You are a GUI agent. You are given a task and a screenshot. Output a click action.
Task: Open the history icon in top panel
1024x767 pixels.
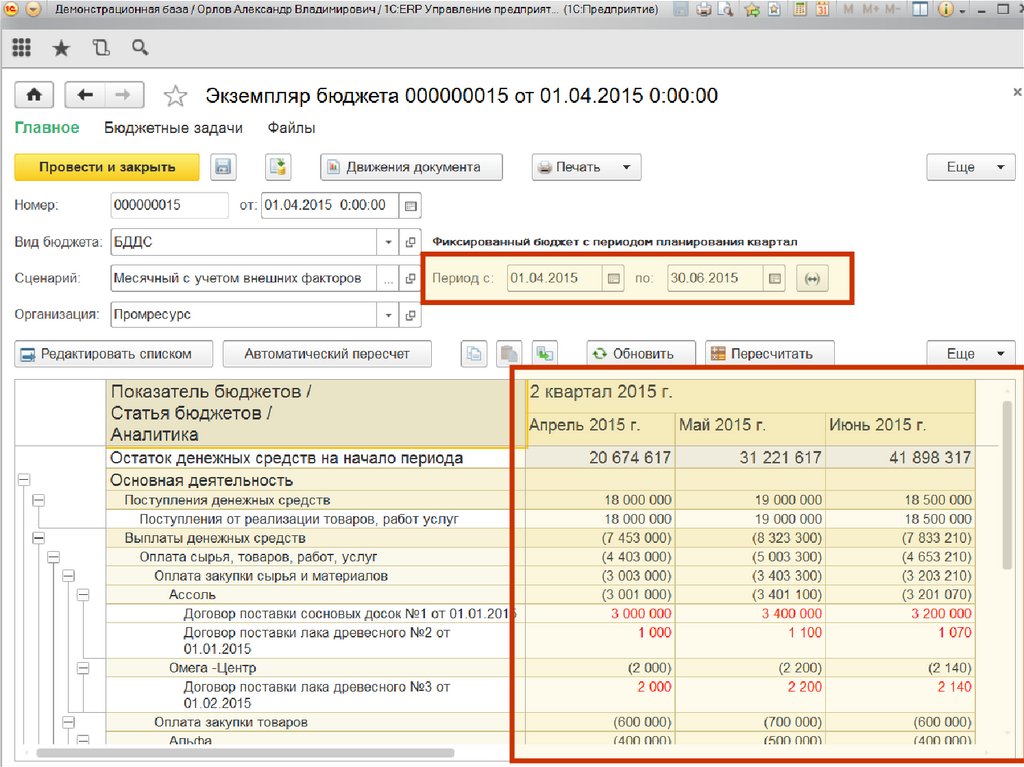coord(101,48)
